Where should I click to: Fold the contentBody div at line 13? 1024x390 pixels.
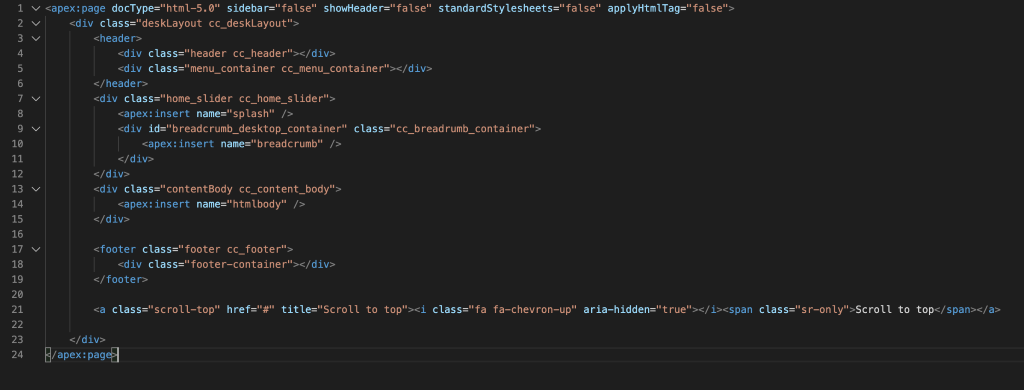point(36,189)
